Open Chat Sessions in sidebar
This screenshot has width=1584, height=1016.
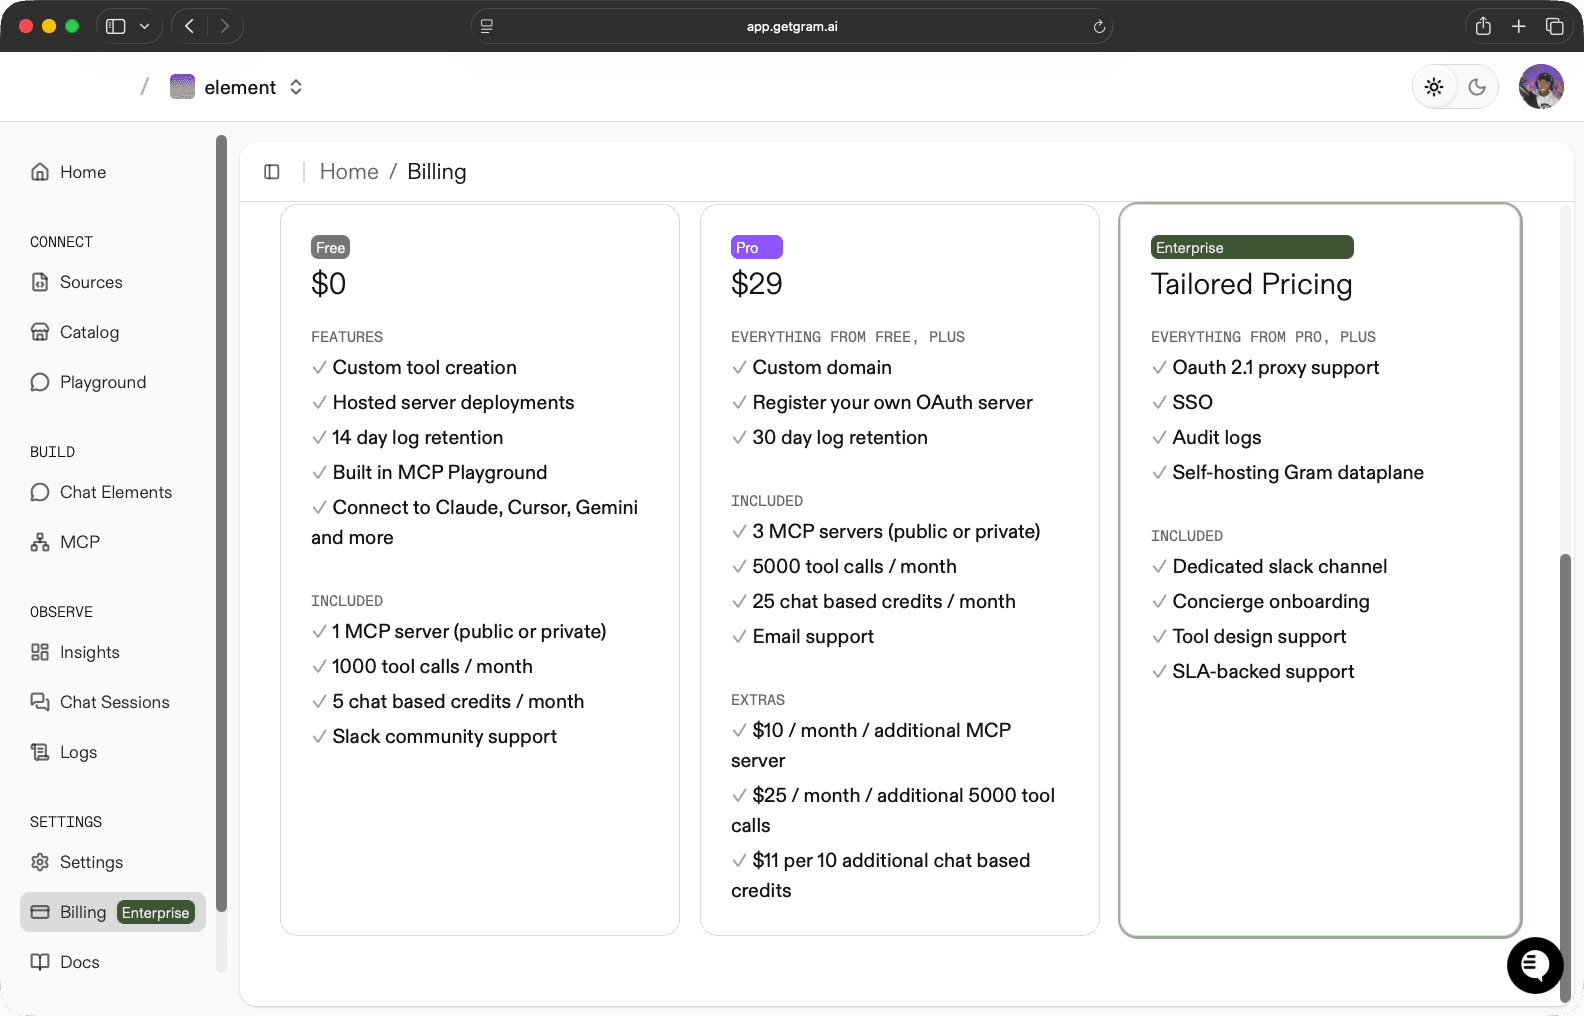pos(114,702)
